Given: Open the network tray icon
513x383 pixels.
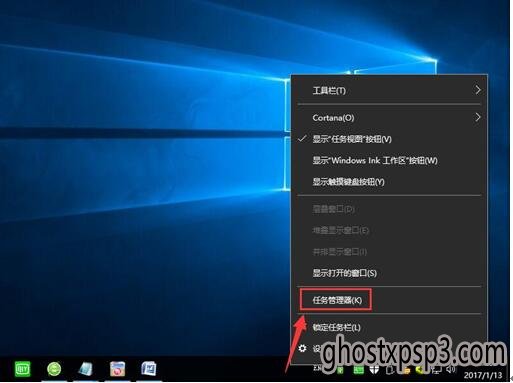Looking at the screenshot, I should pyautogui.click(x=436, y=370).
